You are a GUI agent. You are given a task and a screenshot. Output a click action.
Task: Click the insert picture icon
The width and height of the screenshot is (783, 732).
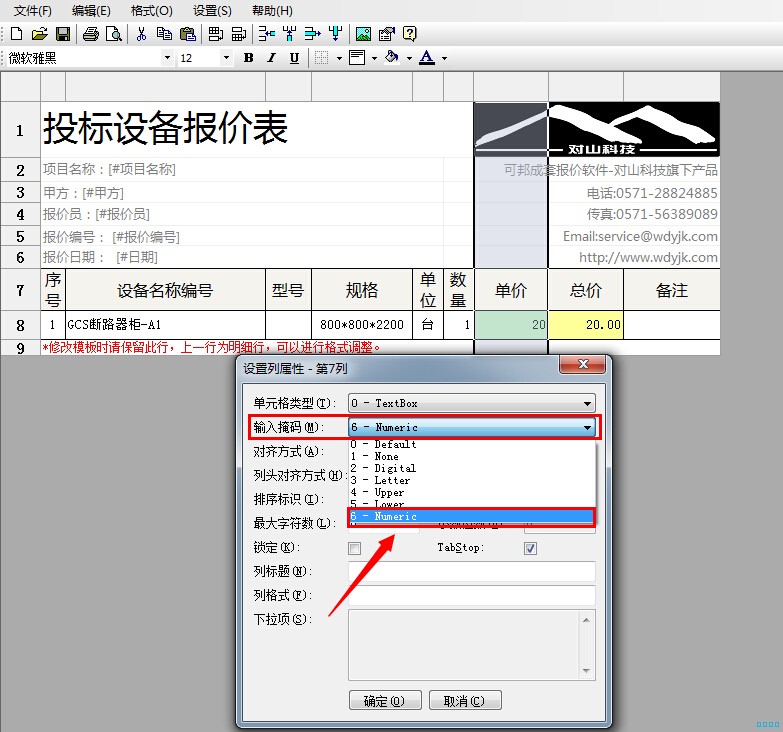pos(363,34)
